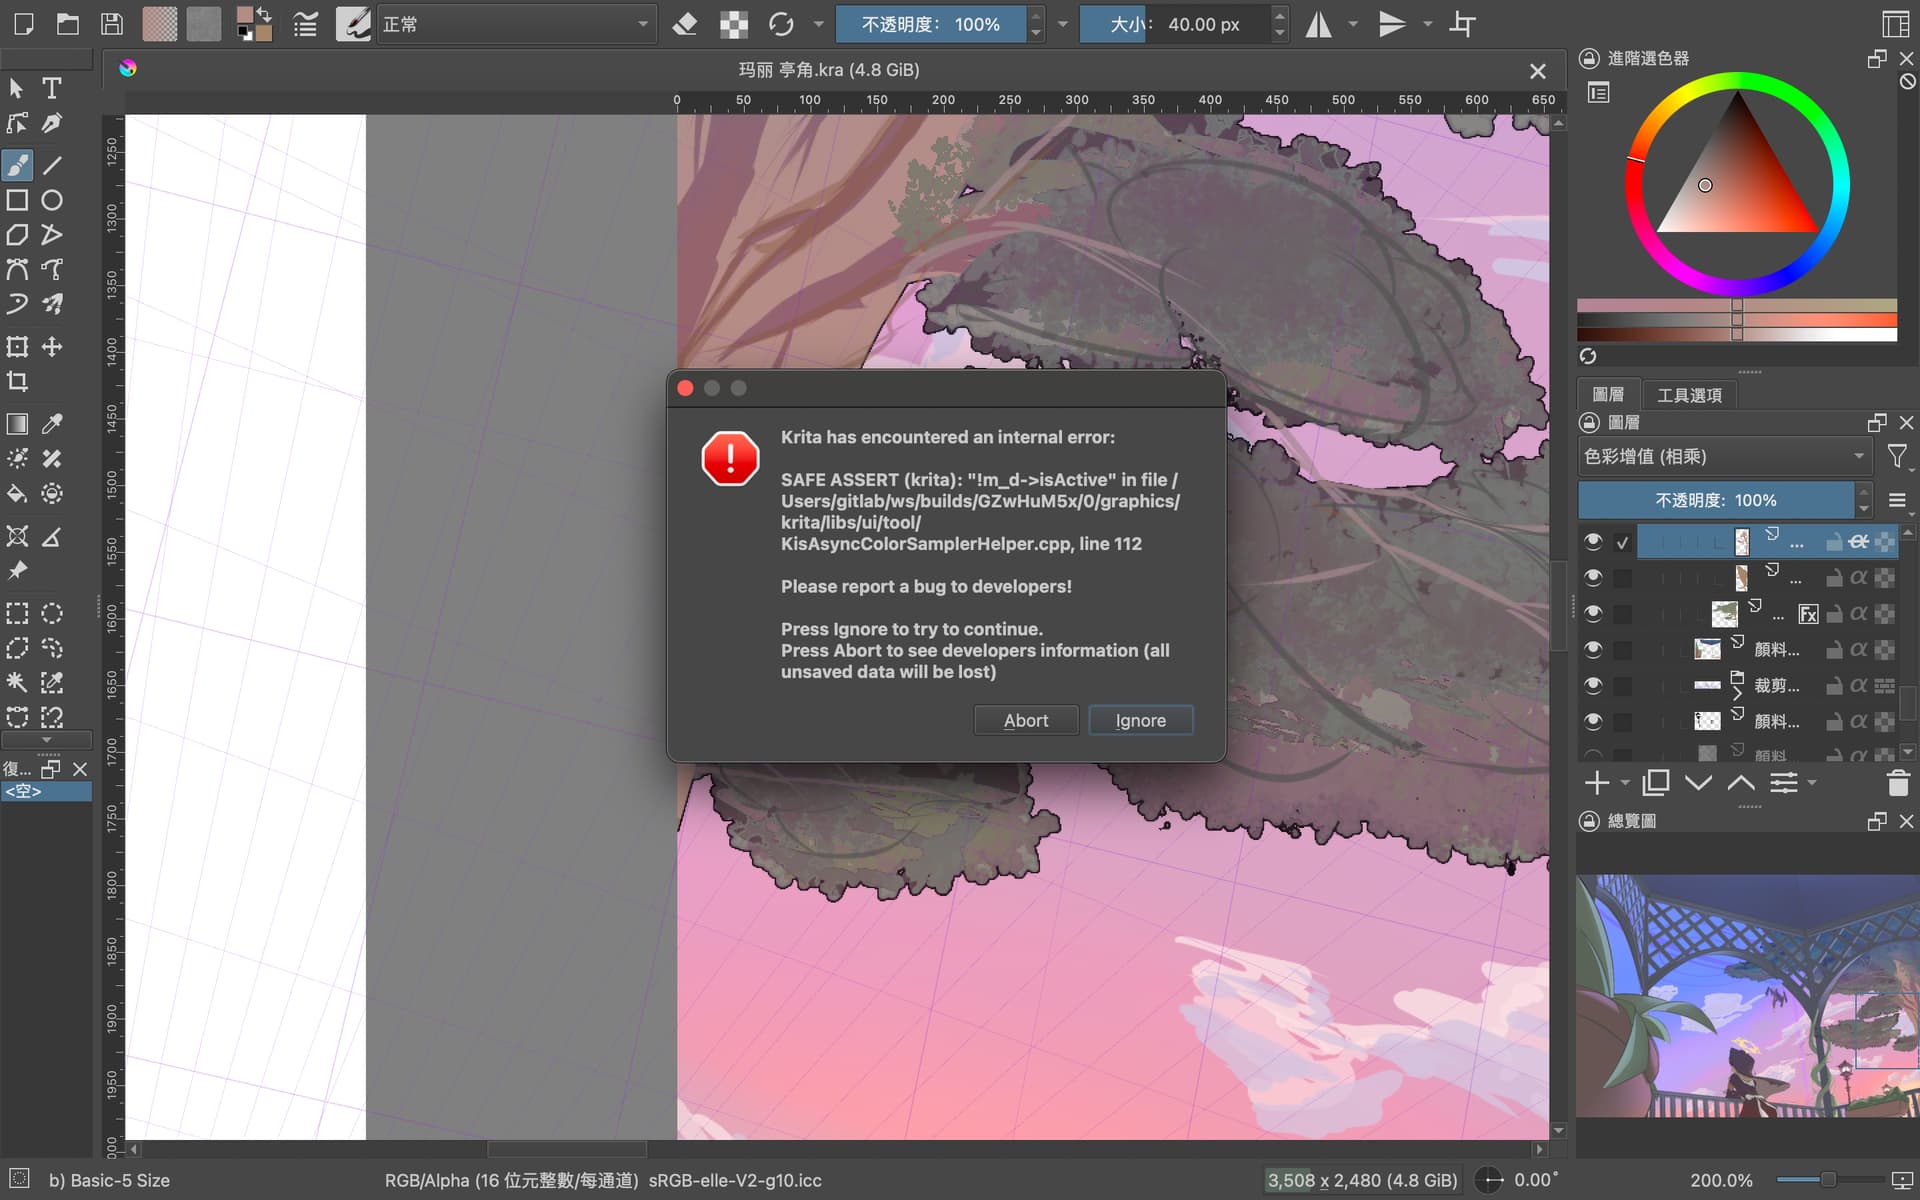The height and width of the screenshot is (1200, 1920).
Task: Reload original brush preset
Action: click(x=781, y=24)
